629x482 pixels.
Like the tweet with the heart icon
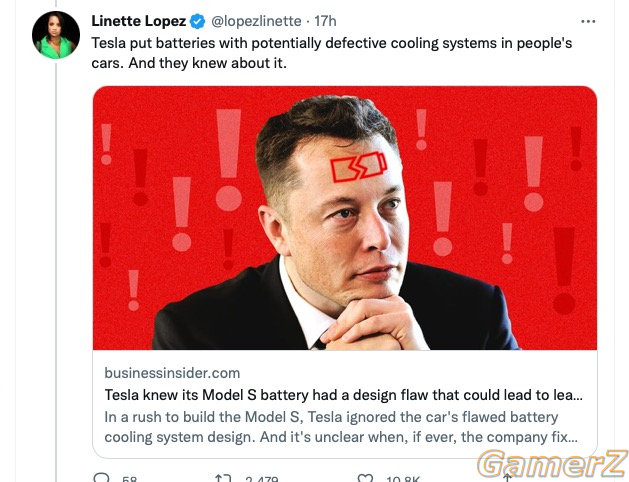pyautogui.click(x=365, y=478)
